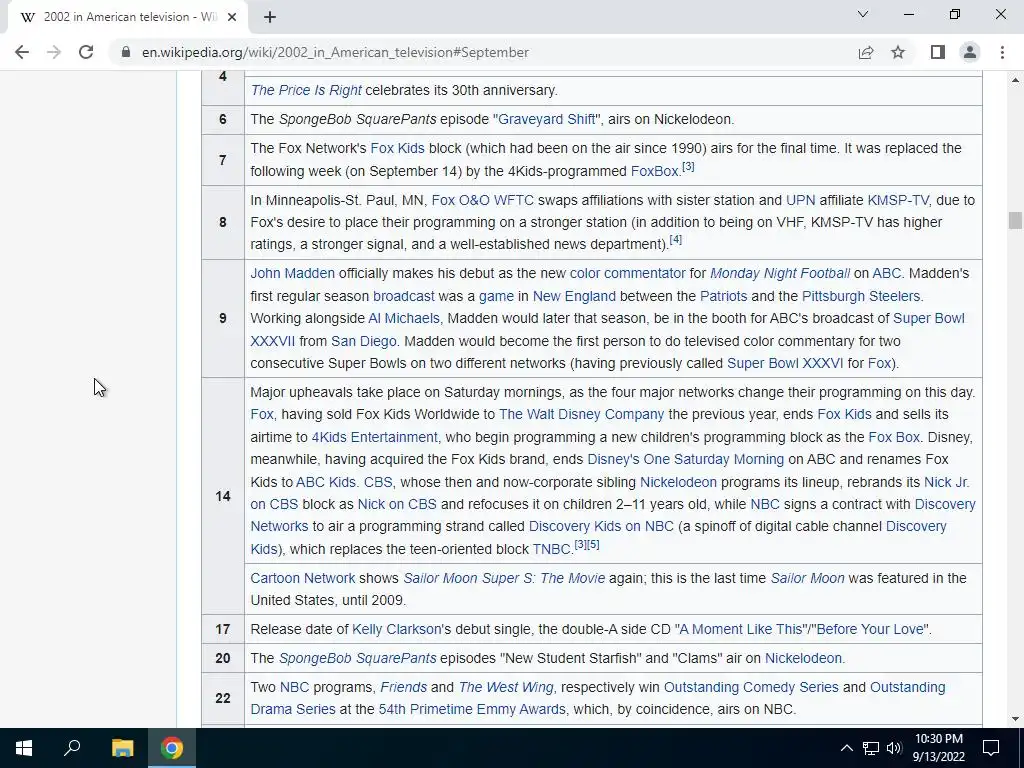This screenshot has height=768, width=1024.
Task: Open Disney's One Saturday Morning link
Action: click(685, 459)
